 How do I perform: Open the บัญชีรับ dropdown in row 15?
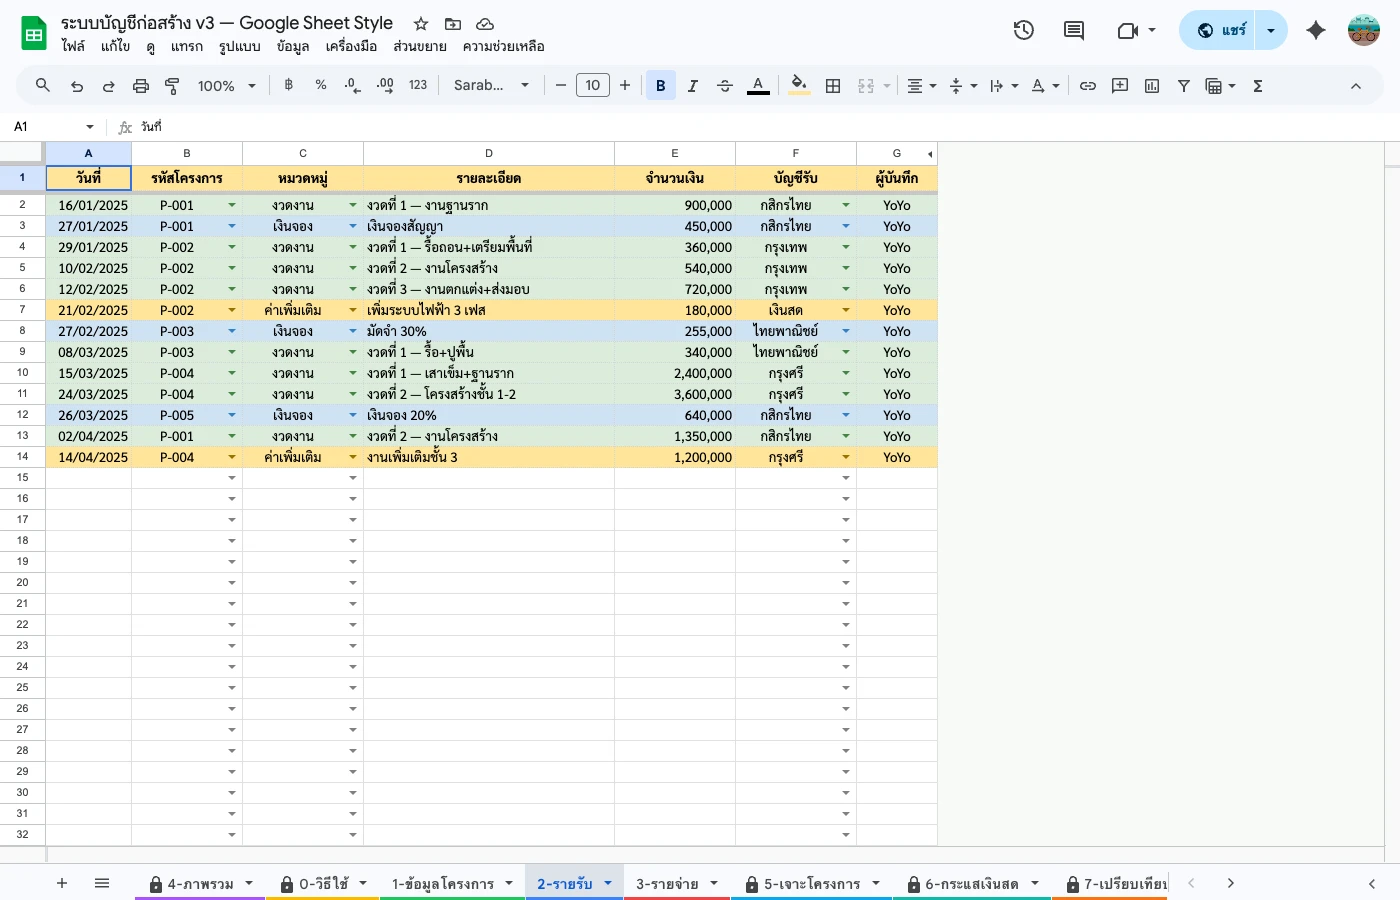click(x=846, y=478)
